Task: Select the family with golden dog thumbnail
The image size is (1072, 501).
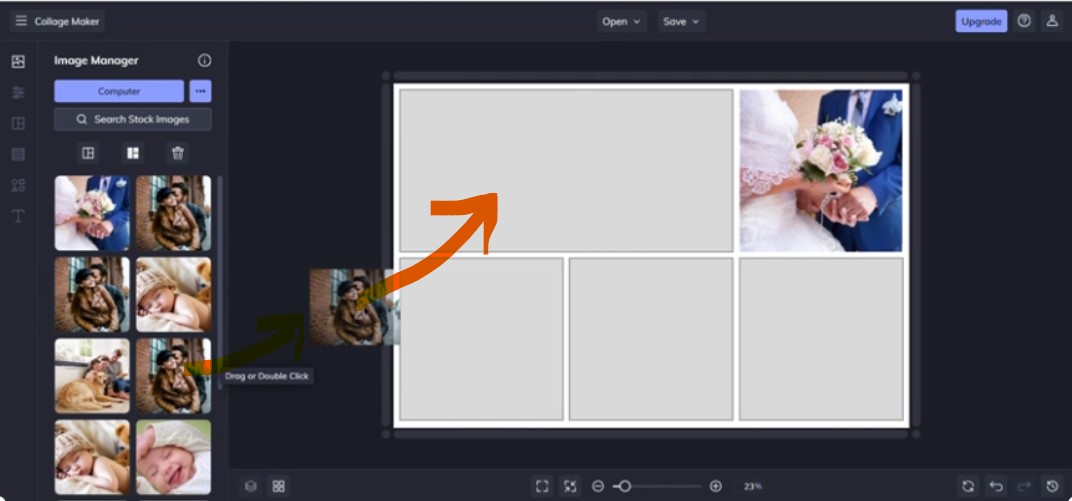Action: coord(92,376)
